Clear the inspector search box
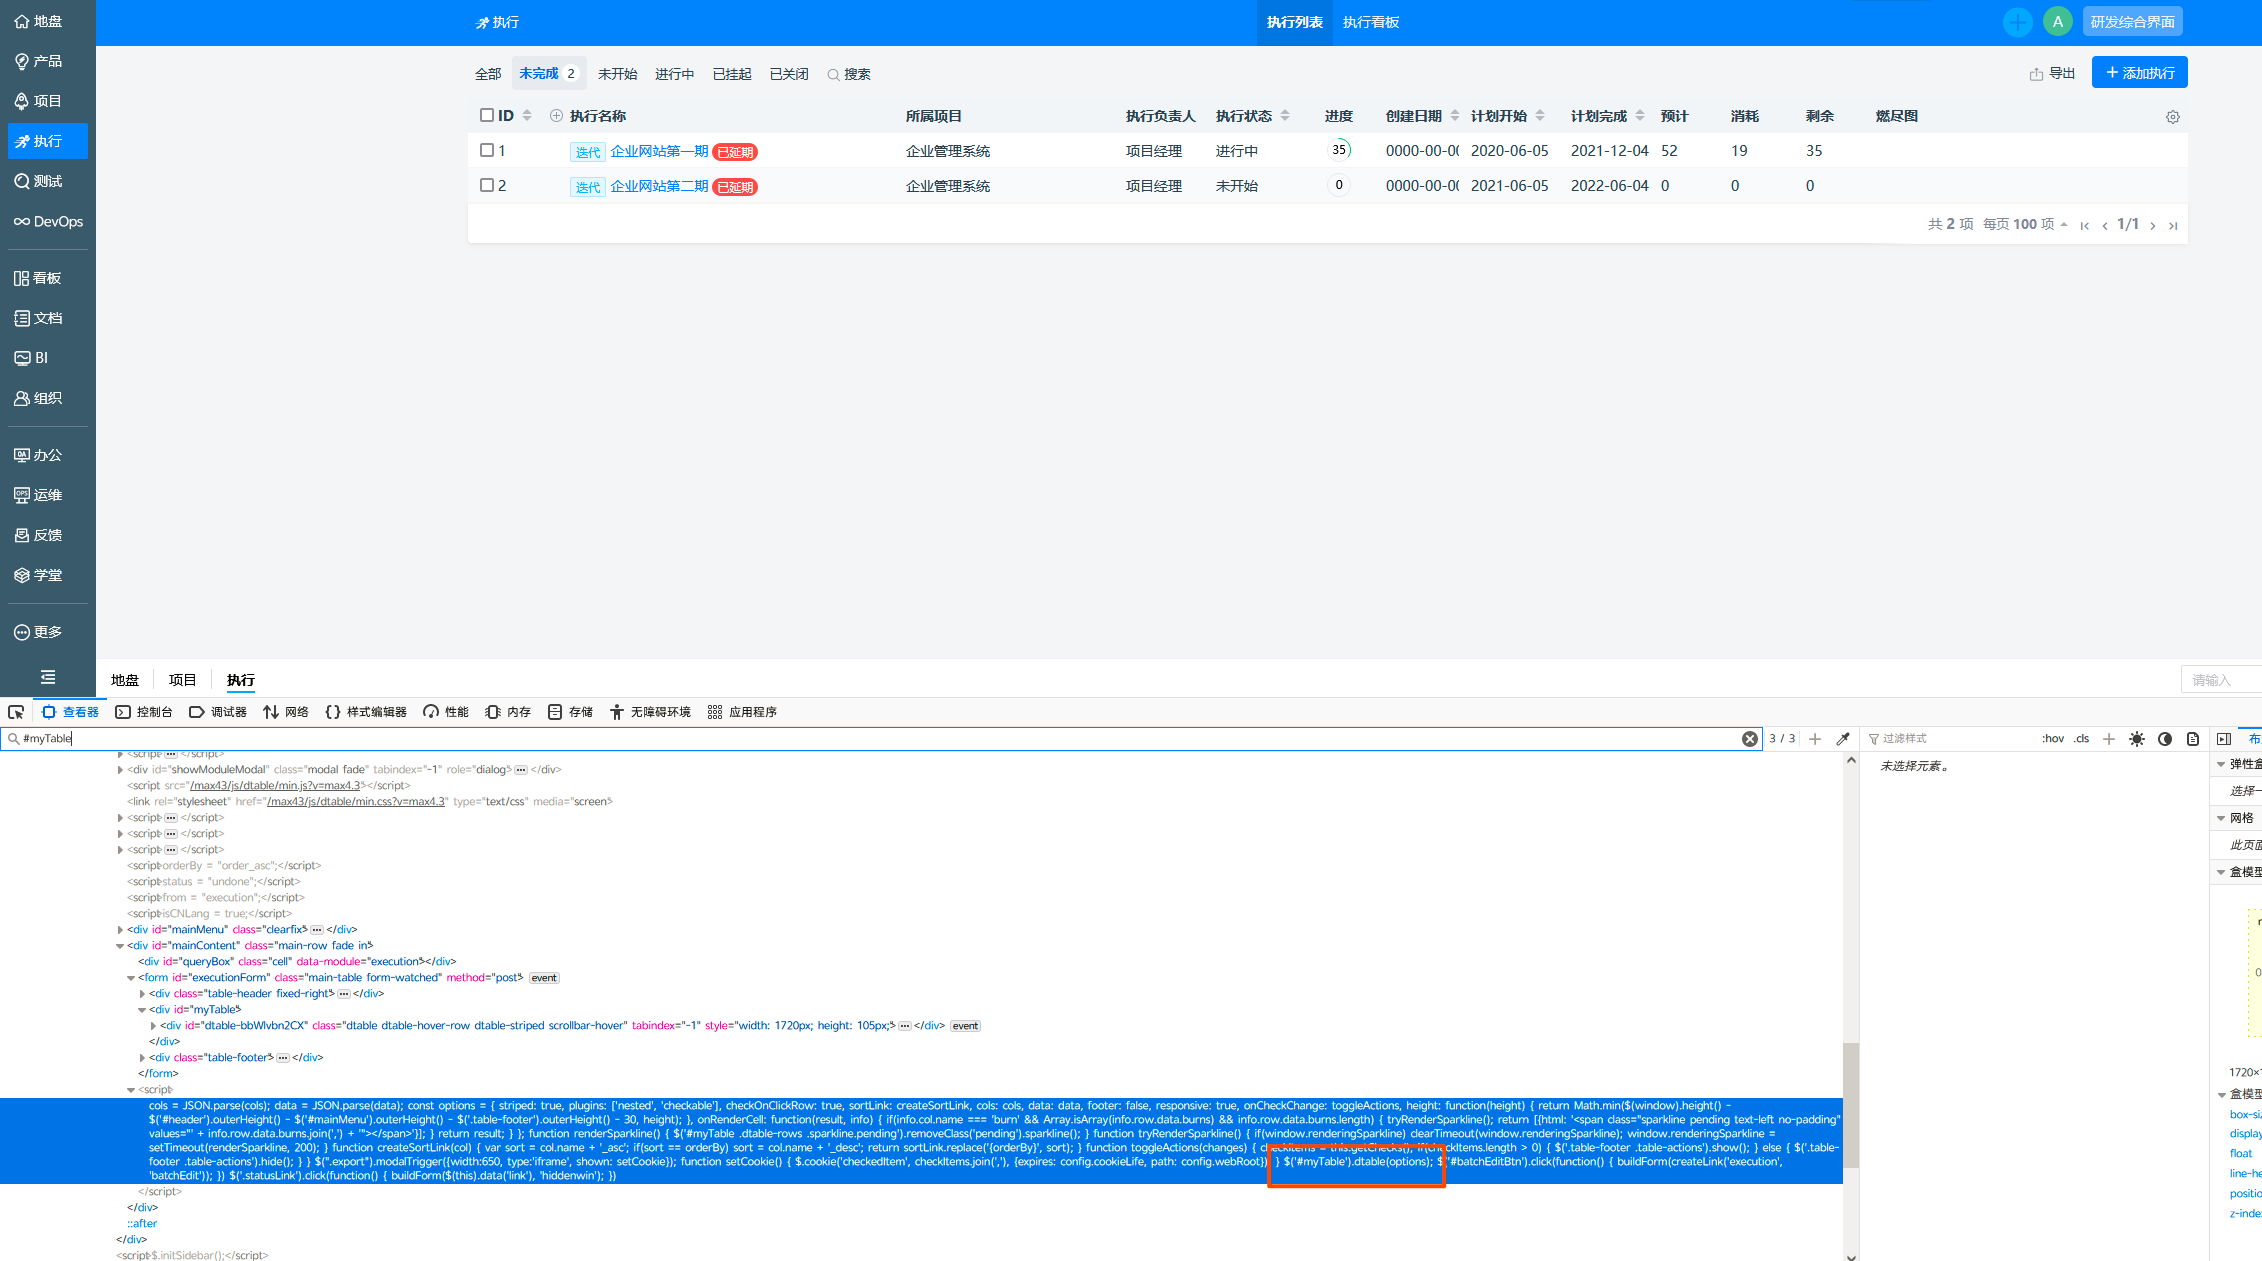Screen dimensions: 2262x1261 pyautogui.click(x=1749, y=739)
